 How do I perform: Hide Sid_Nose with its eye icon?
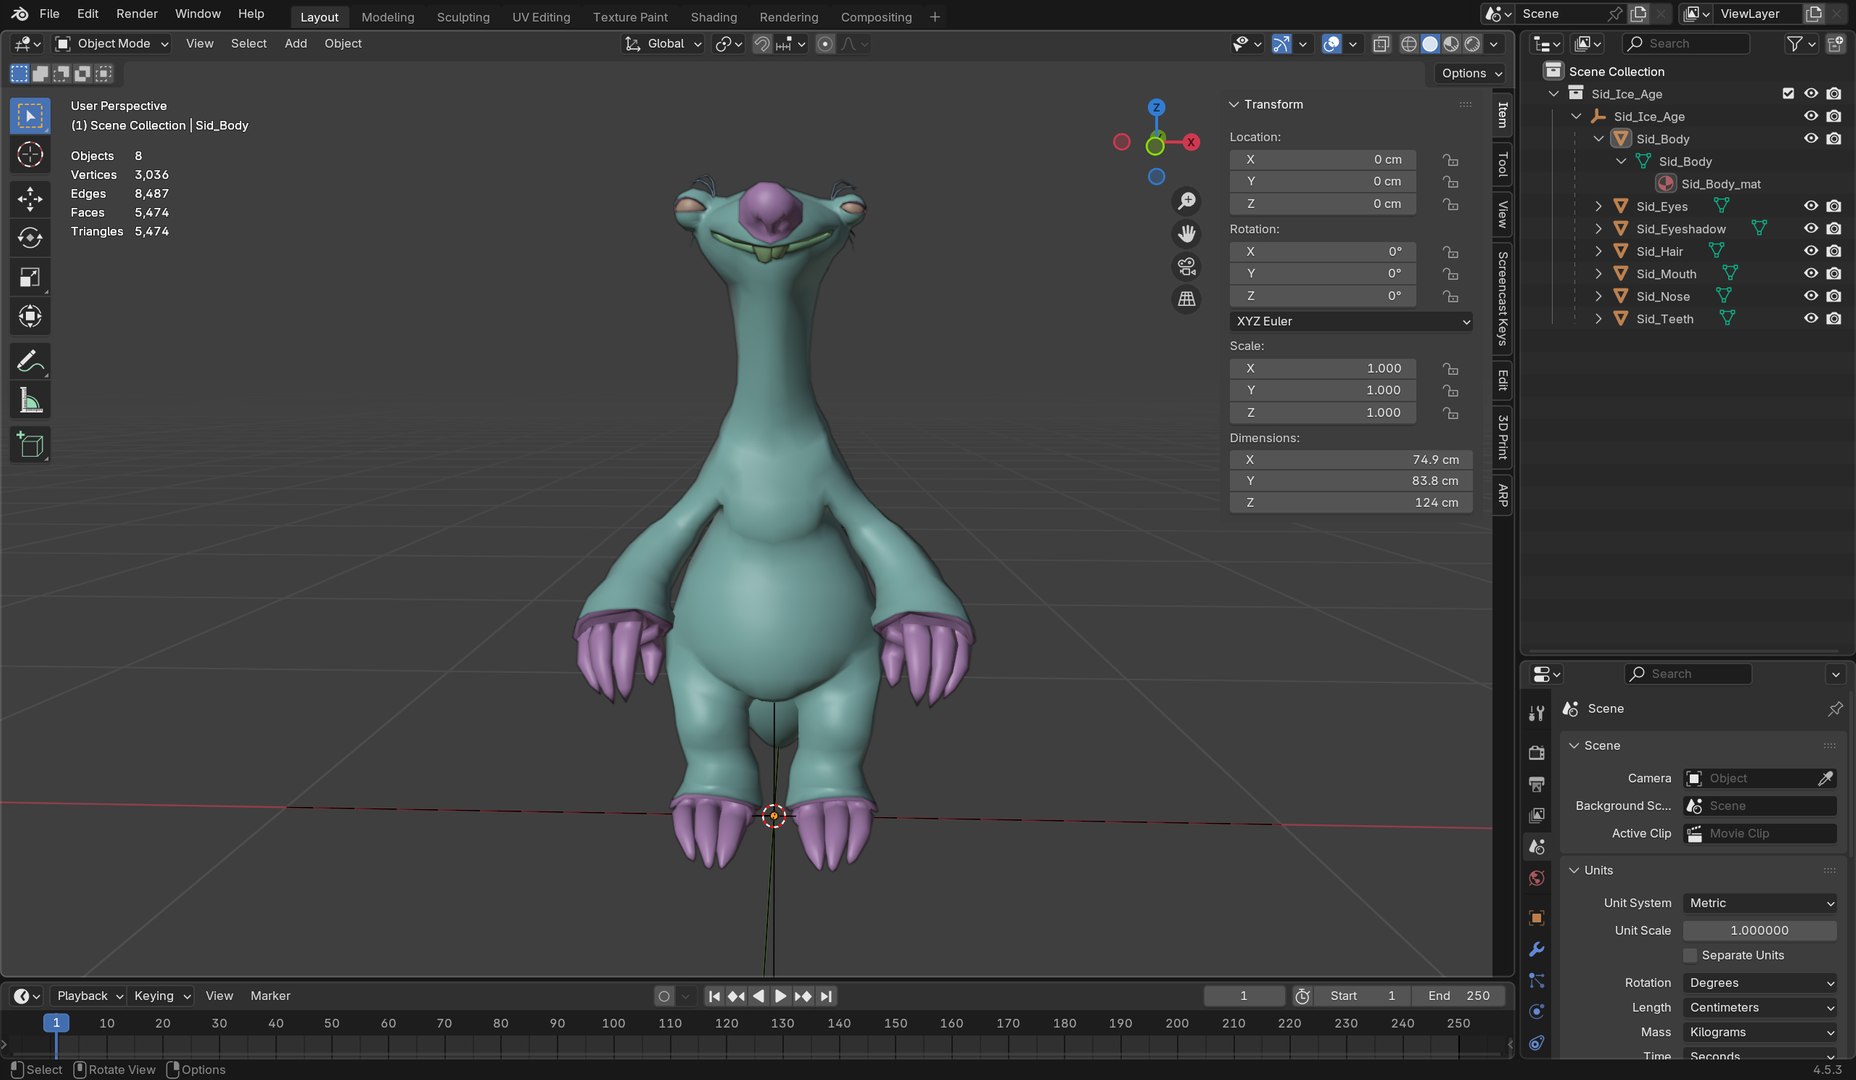pyautogui.click(x=1811, y=296)
